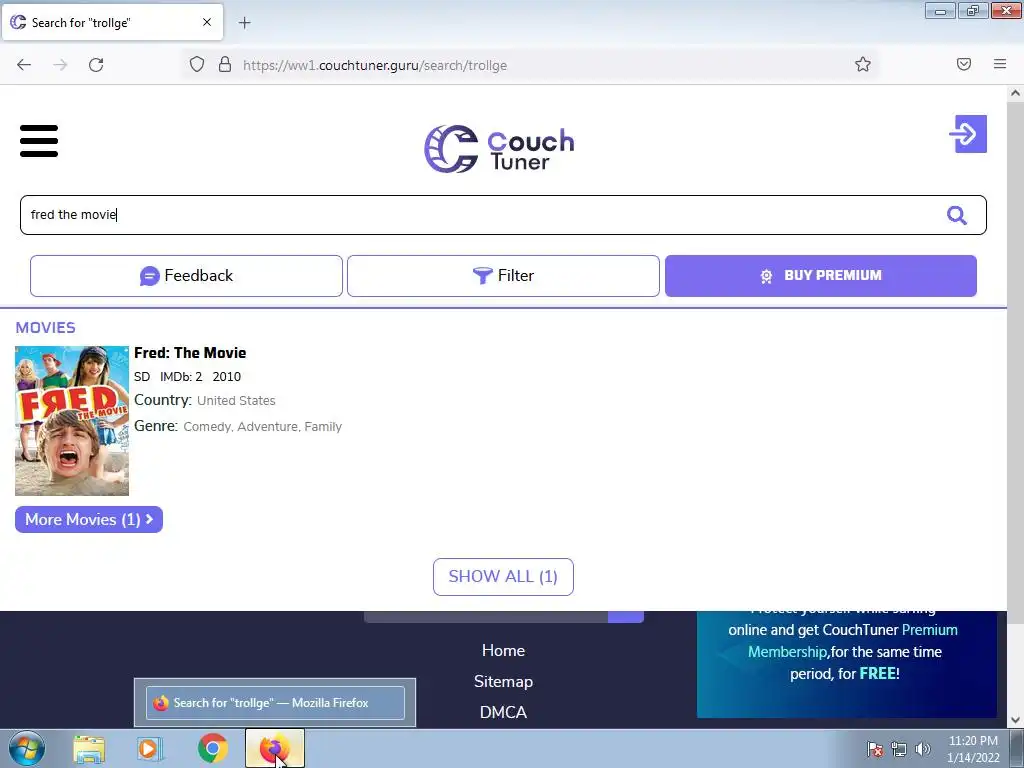Click the Premium Membership link

click(x=852, y=641)
